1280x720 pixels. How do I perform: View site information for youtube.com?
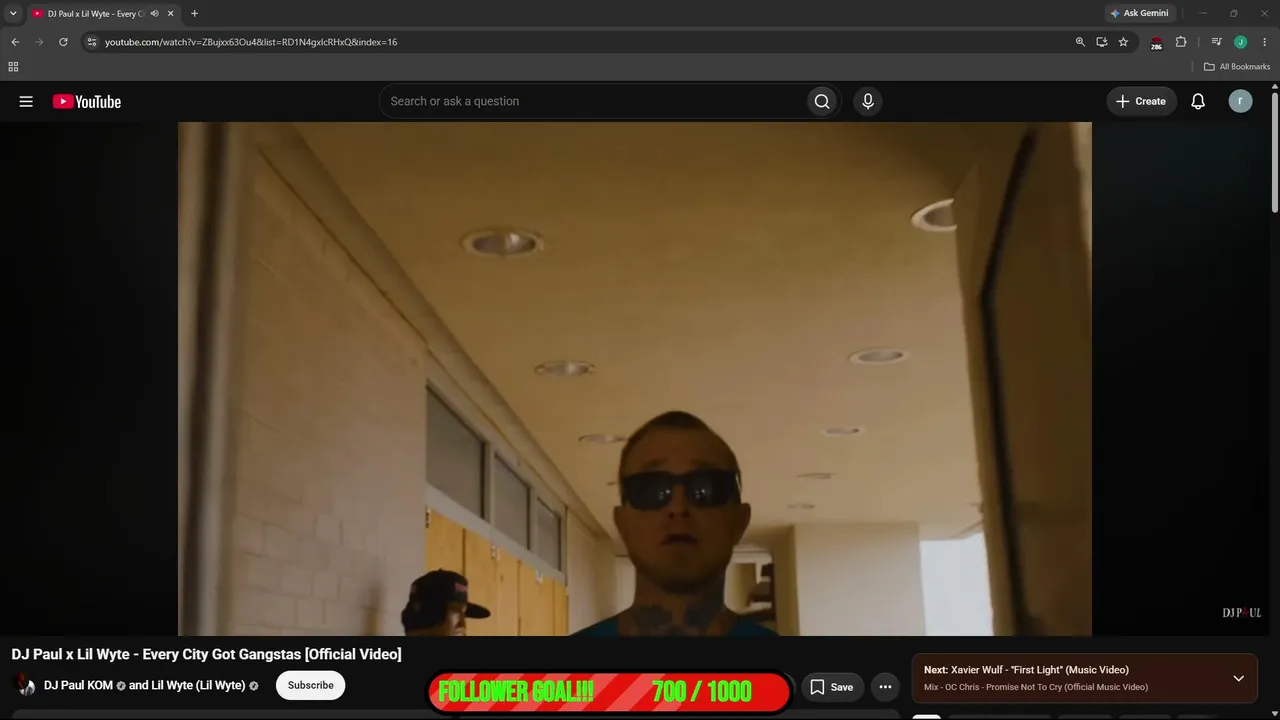click(91, 42)
